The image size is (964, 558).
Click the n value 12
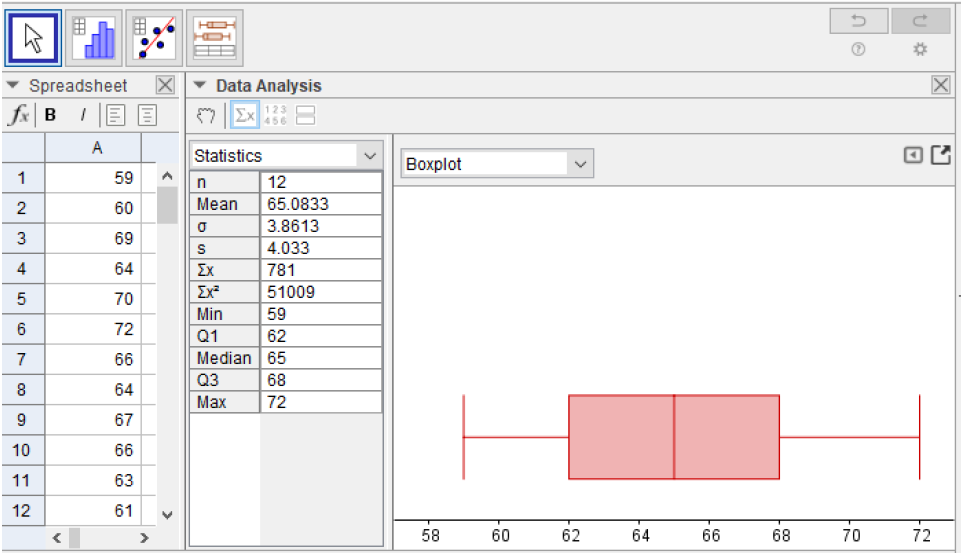tap(321, 183)
